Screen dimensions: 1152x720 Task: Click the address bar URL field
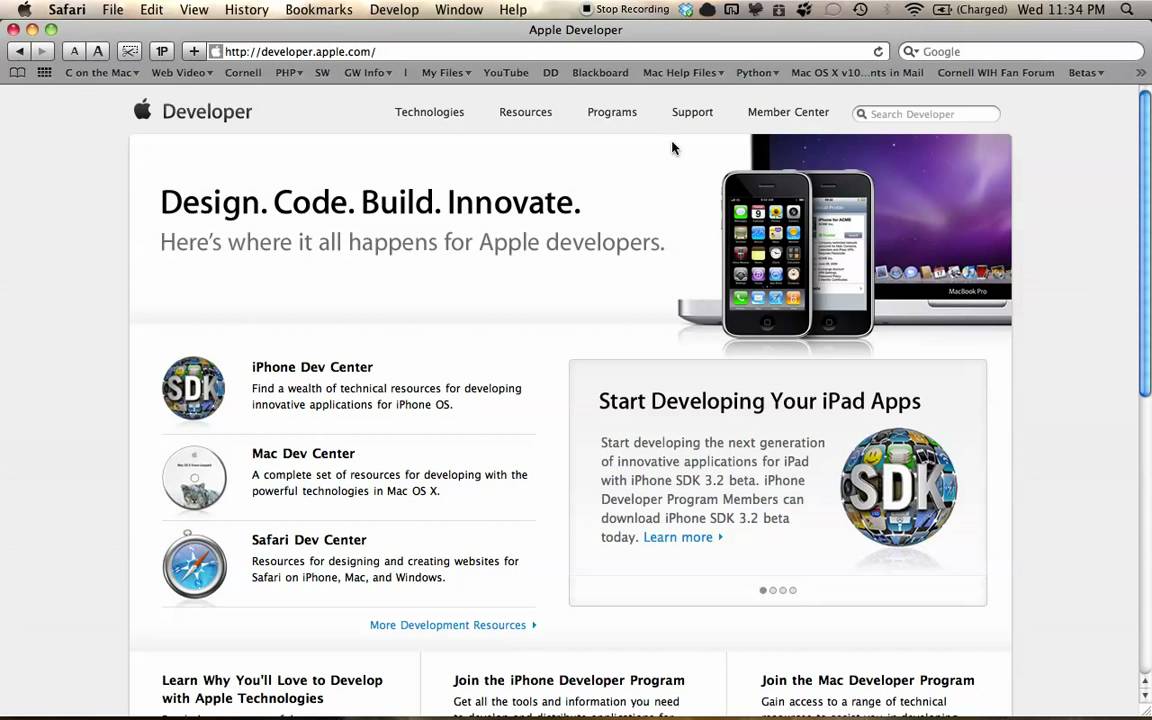[x=547, y=51]
